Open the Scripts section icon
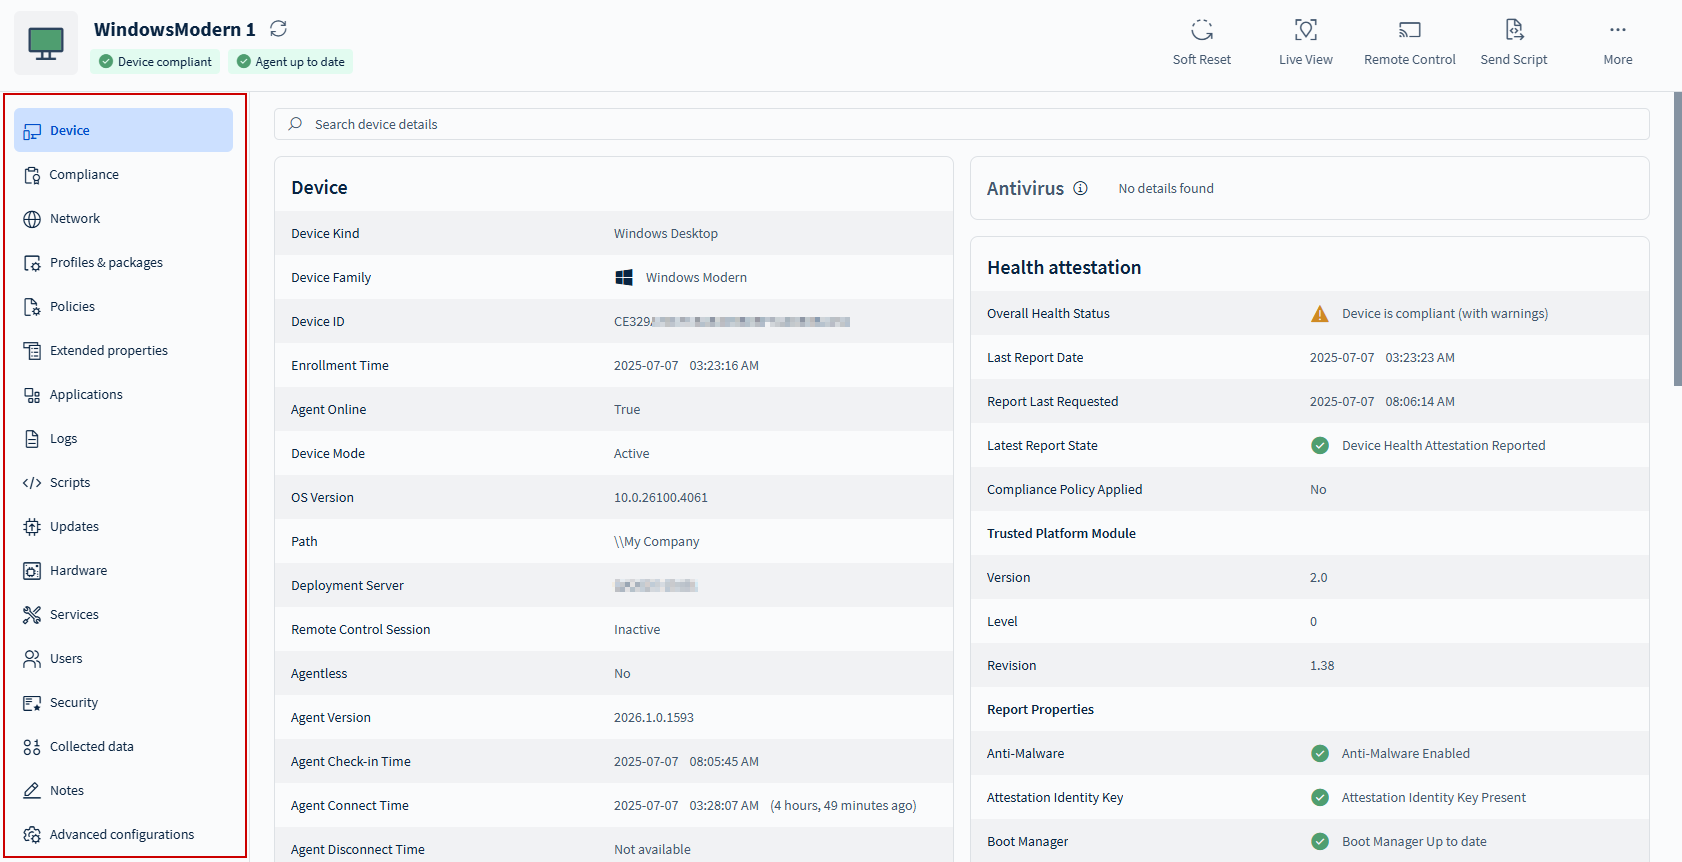Image resolution: width=1682 pixels, height=862 pixels. point(32,483)
